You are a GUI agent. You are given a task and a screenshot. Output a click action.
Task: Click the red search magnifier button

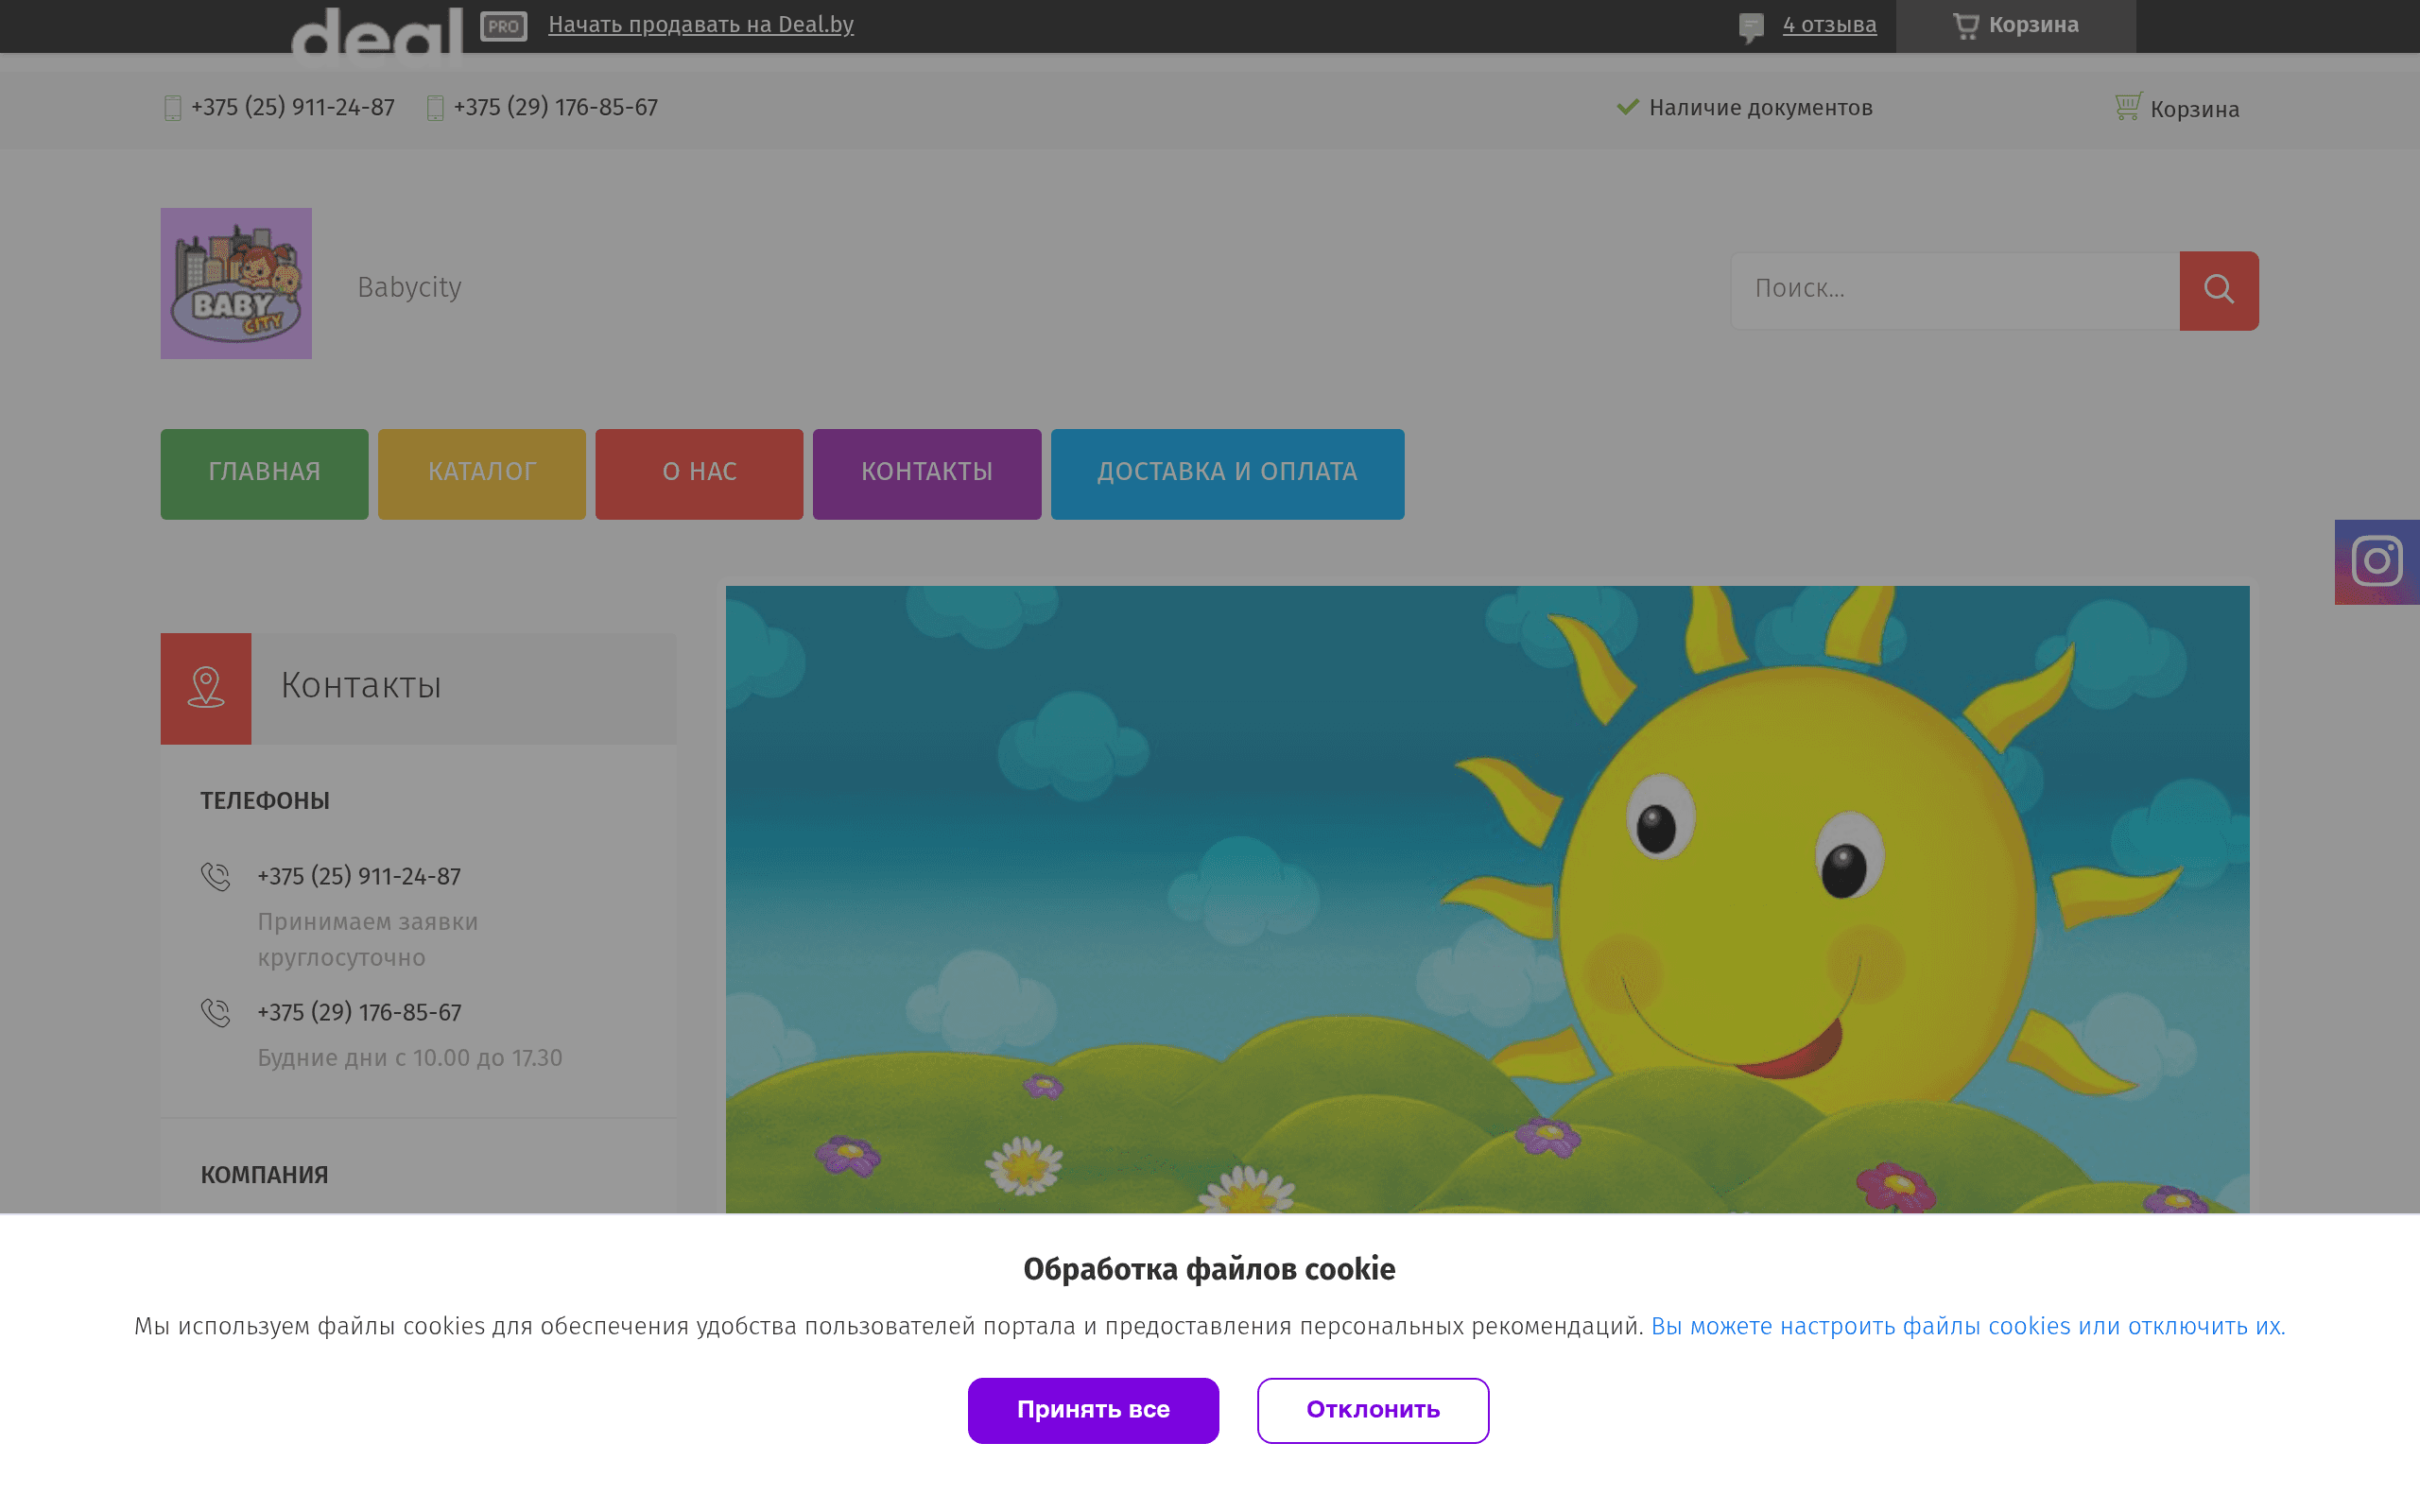coord(2218,290)
